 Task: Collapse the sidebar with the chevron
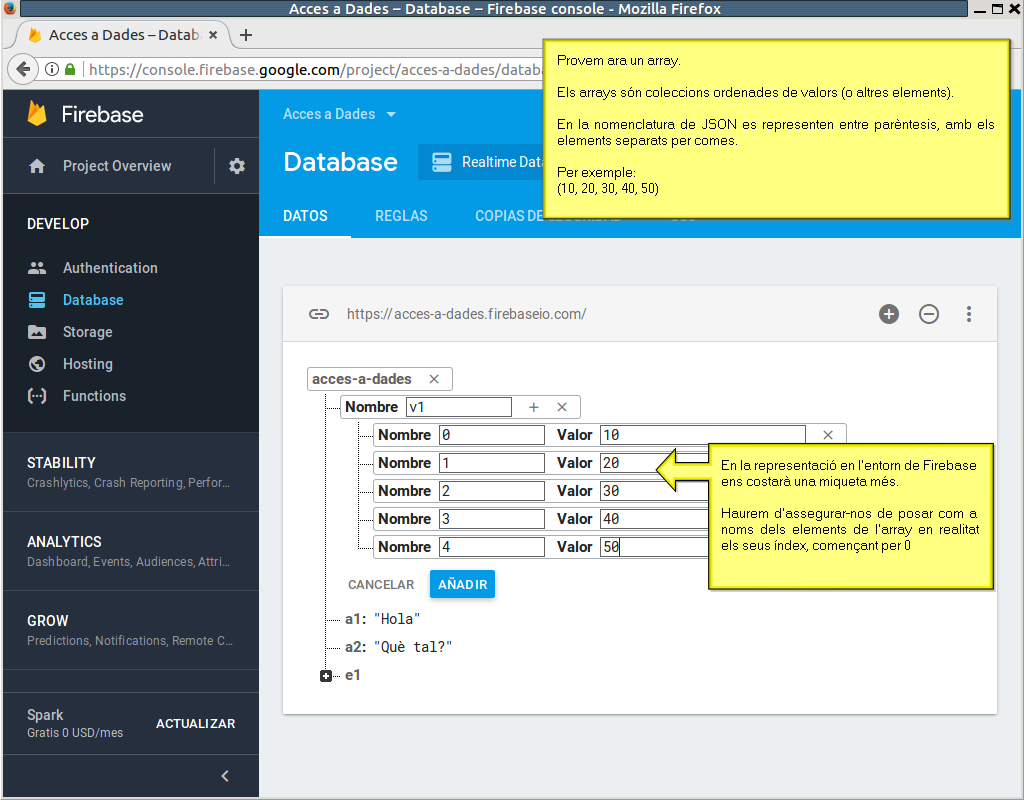tap(225, 776)
